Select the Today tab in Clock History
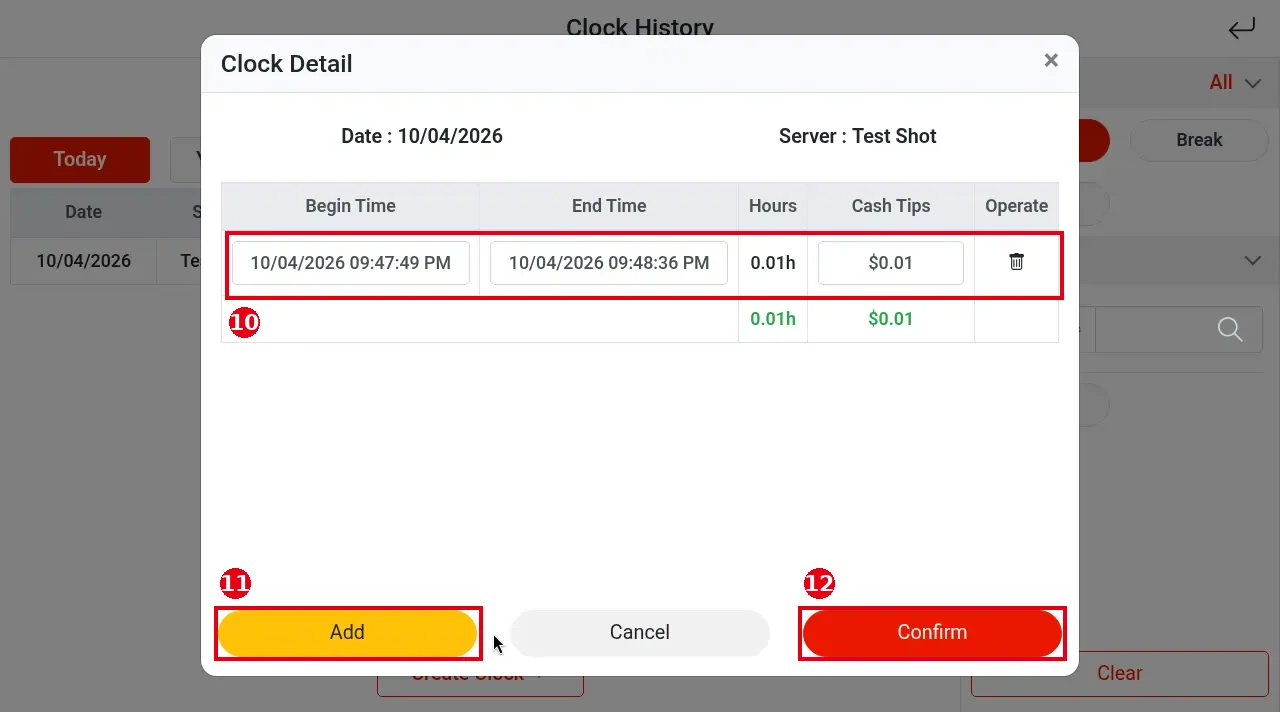1280x712 pixels. click(x=80, y=159)
